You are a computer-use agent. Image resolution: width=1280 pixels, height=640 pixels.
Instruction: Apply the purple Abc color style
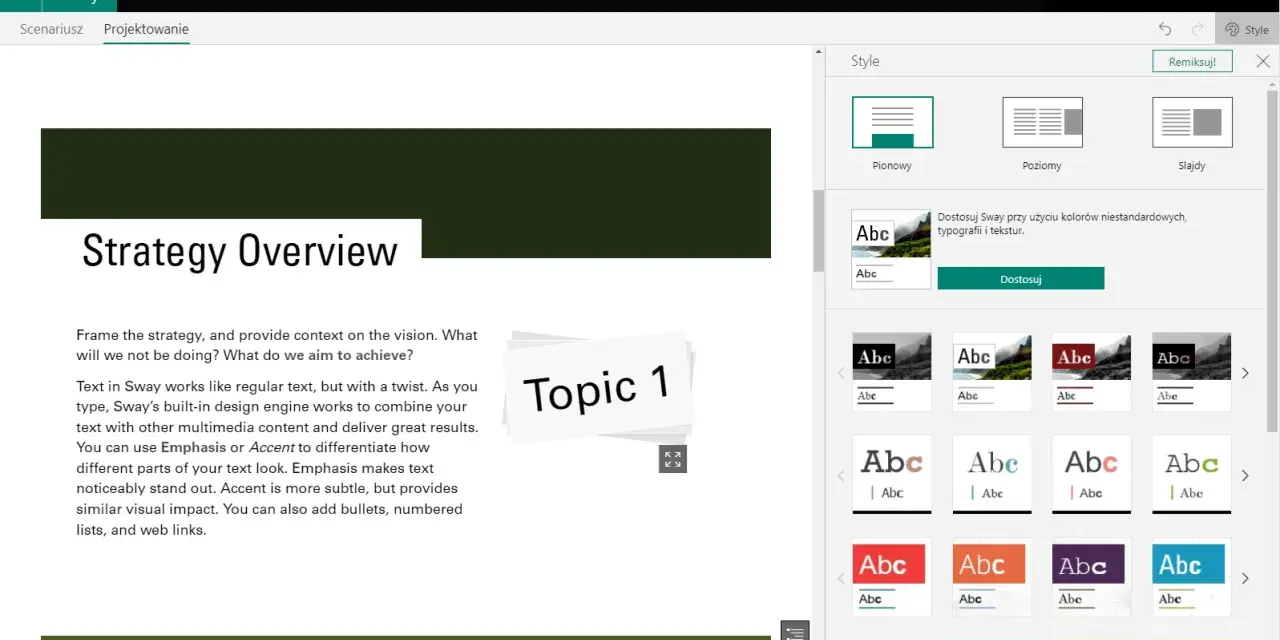pyautogui.click(x=1092, y=577)
